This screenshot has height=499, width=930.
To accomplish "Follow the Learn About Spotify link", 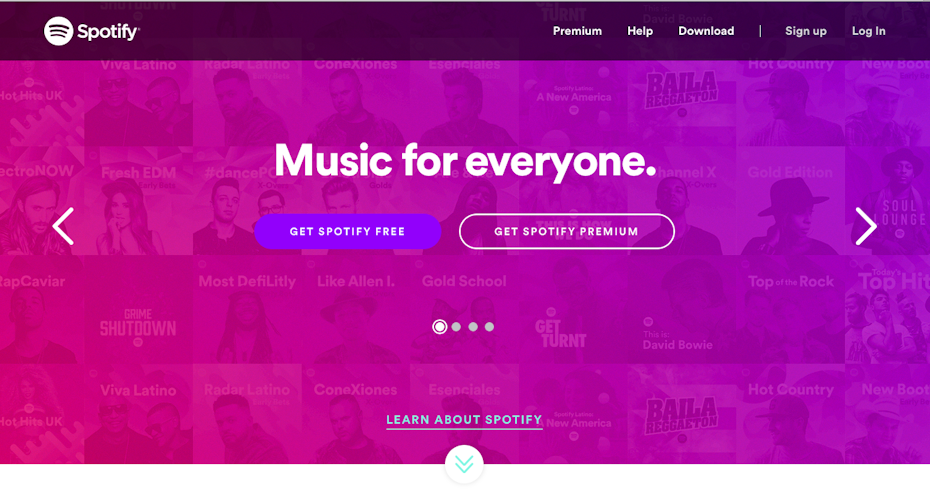I will tap(464, 420).
